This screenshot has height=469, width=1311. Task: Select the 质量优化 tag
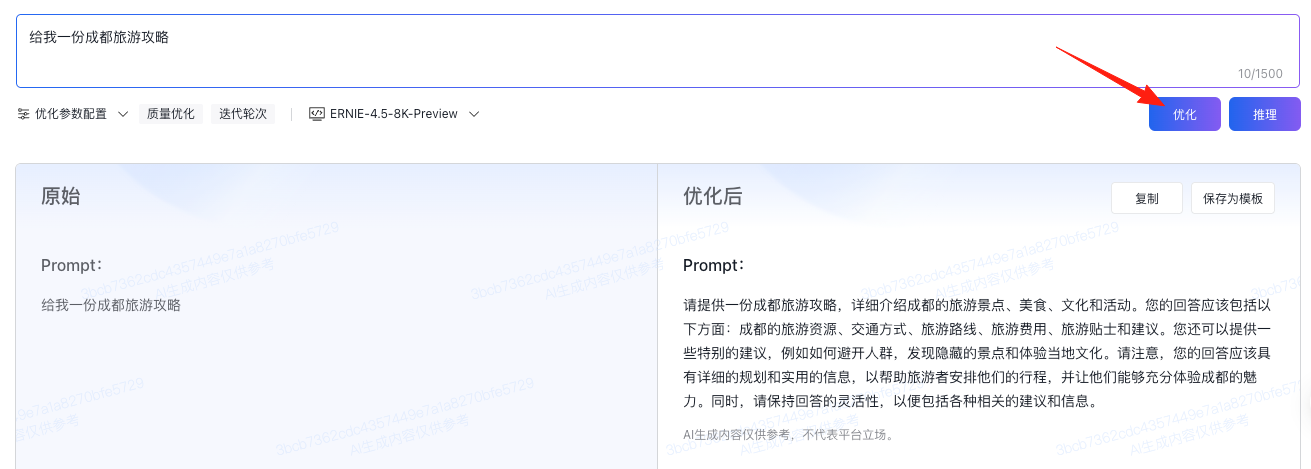click(171, 114)
